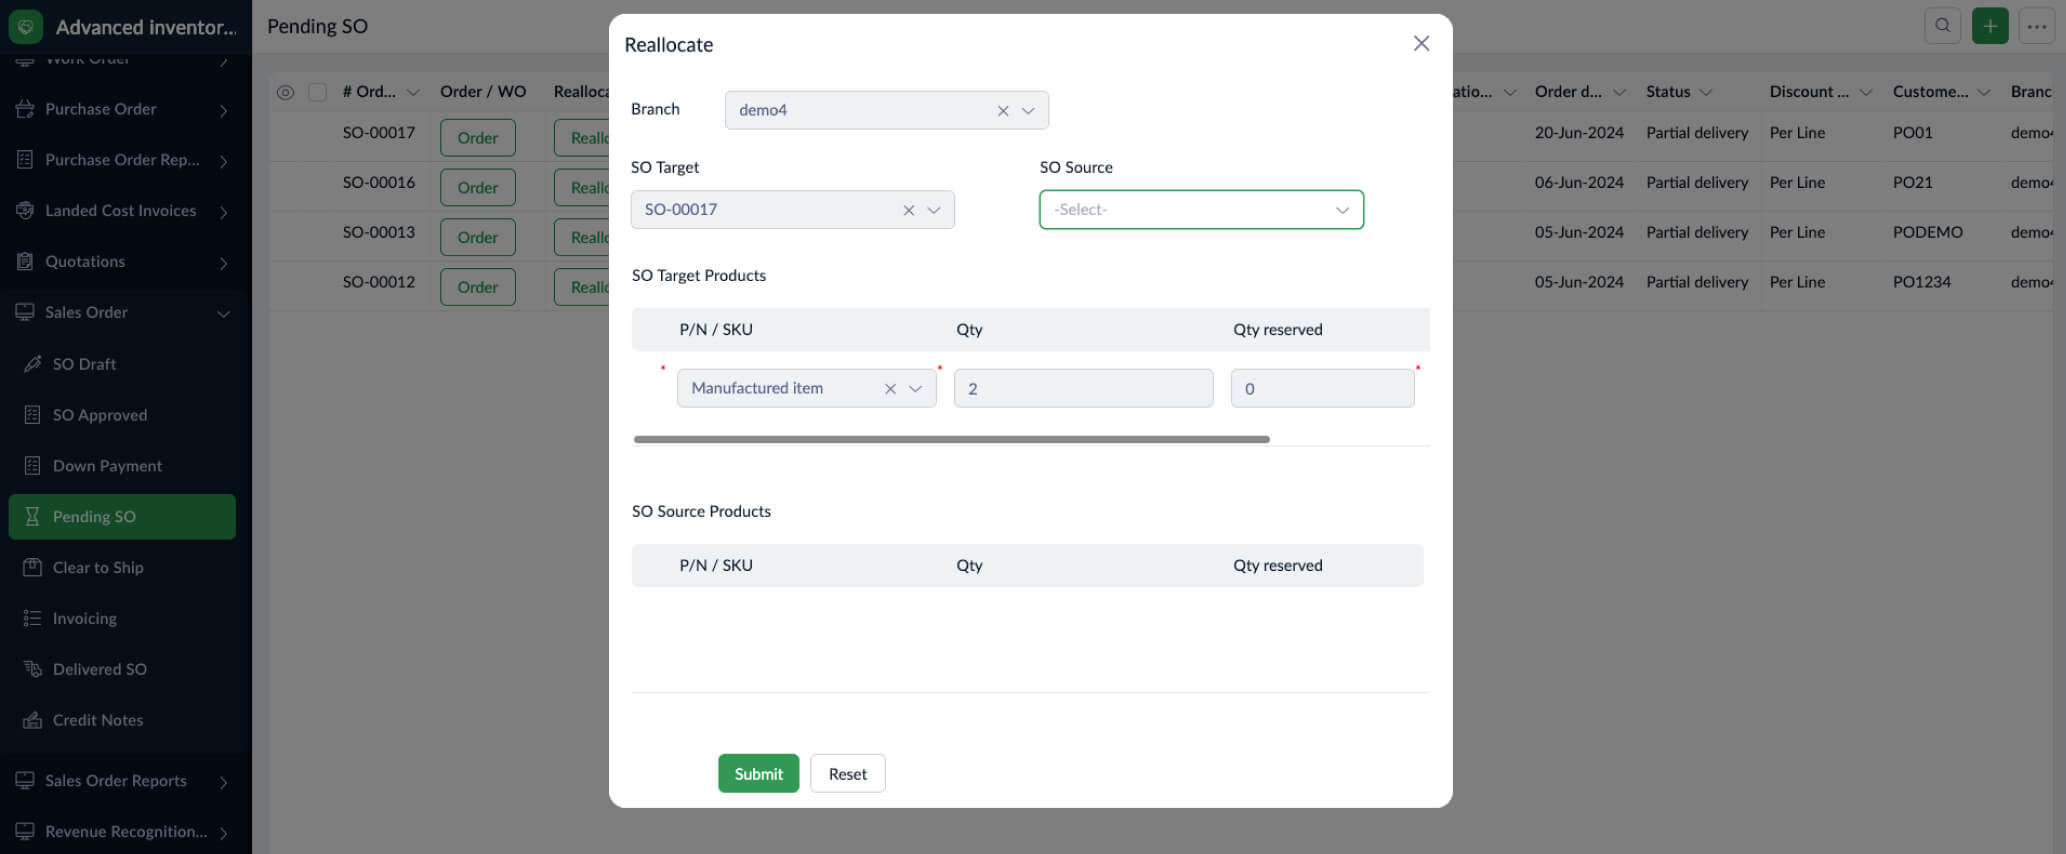2066x854 pixels.
Task: Click the Advanced Inventory app logo
Action: pyautogui.click(x=26, y=27)
